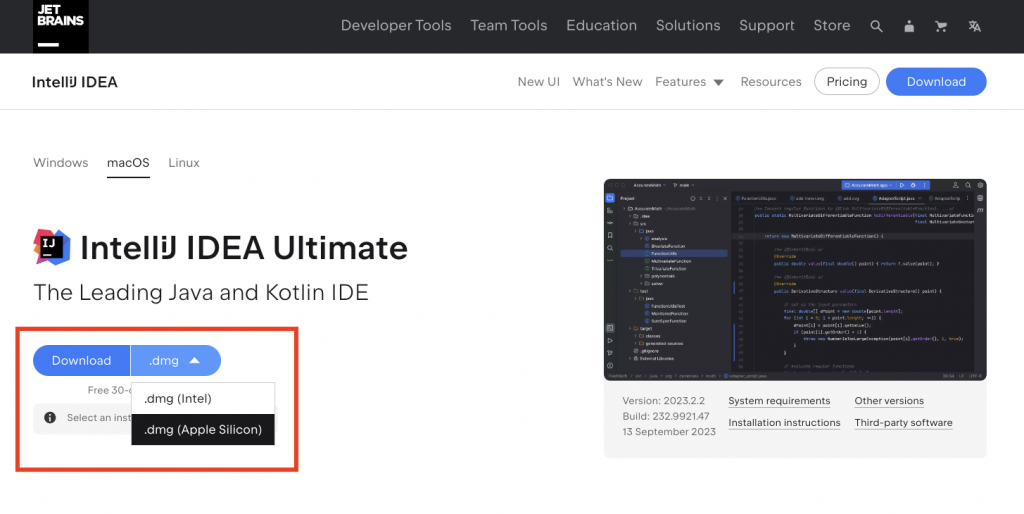Switch to the Windows tab

[x=61, y=163]
